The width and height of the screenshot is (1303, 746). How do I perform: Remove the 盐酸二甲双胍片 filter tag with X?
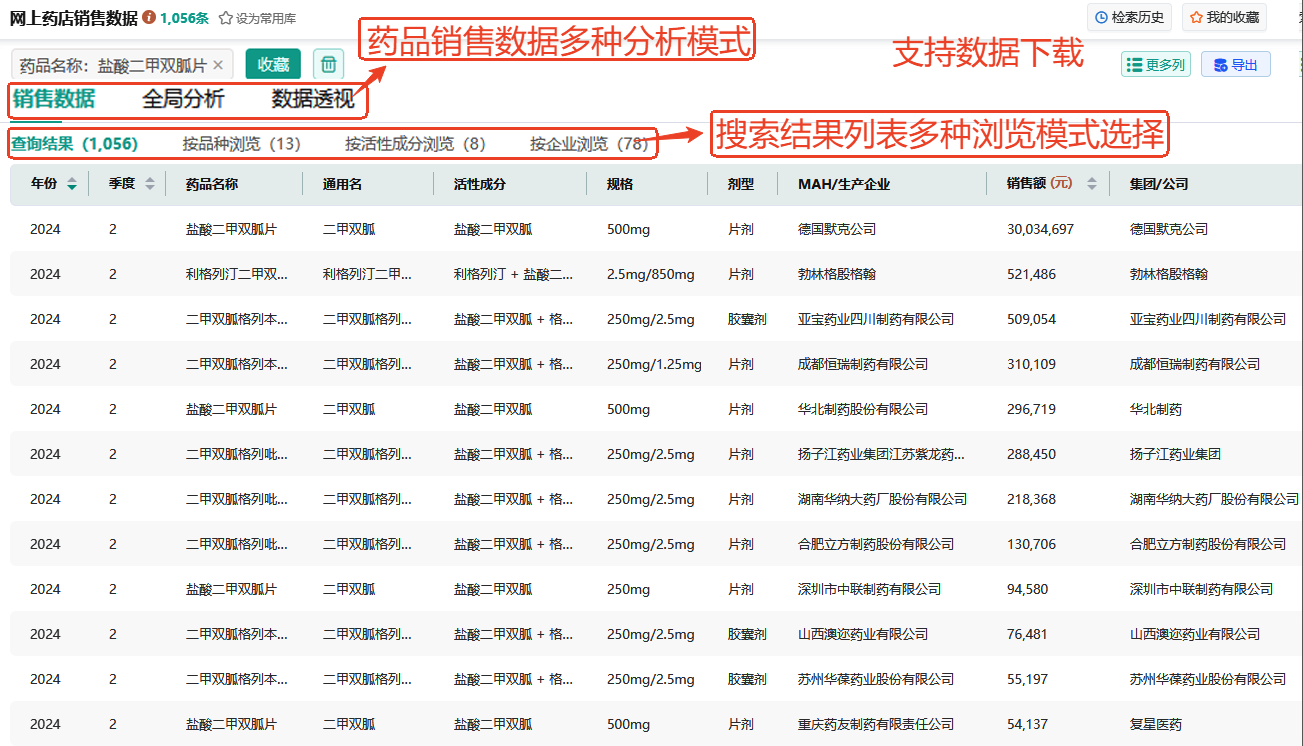219,65
